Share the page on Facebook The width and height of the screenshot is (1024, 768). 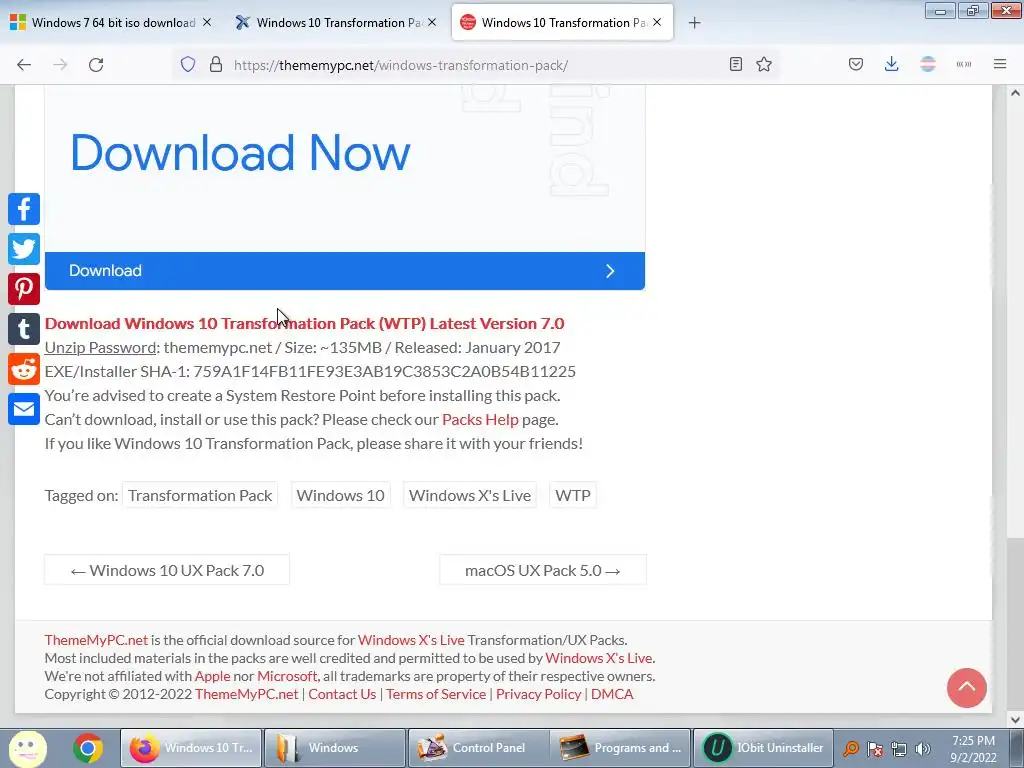[24, 209]
